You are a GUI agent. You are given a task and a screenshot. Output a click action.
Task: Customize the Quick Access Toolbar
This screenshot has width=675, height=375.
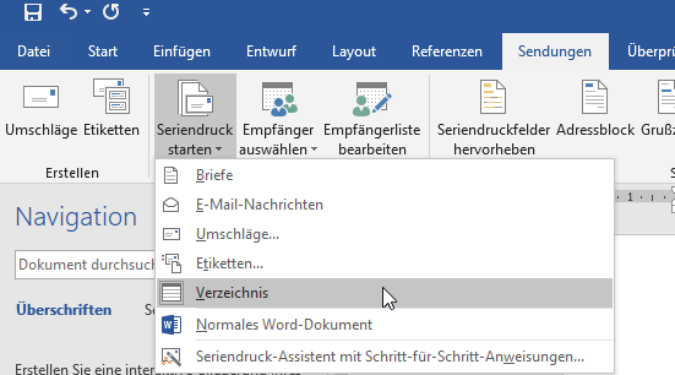(146, 12)
